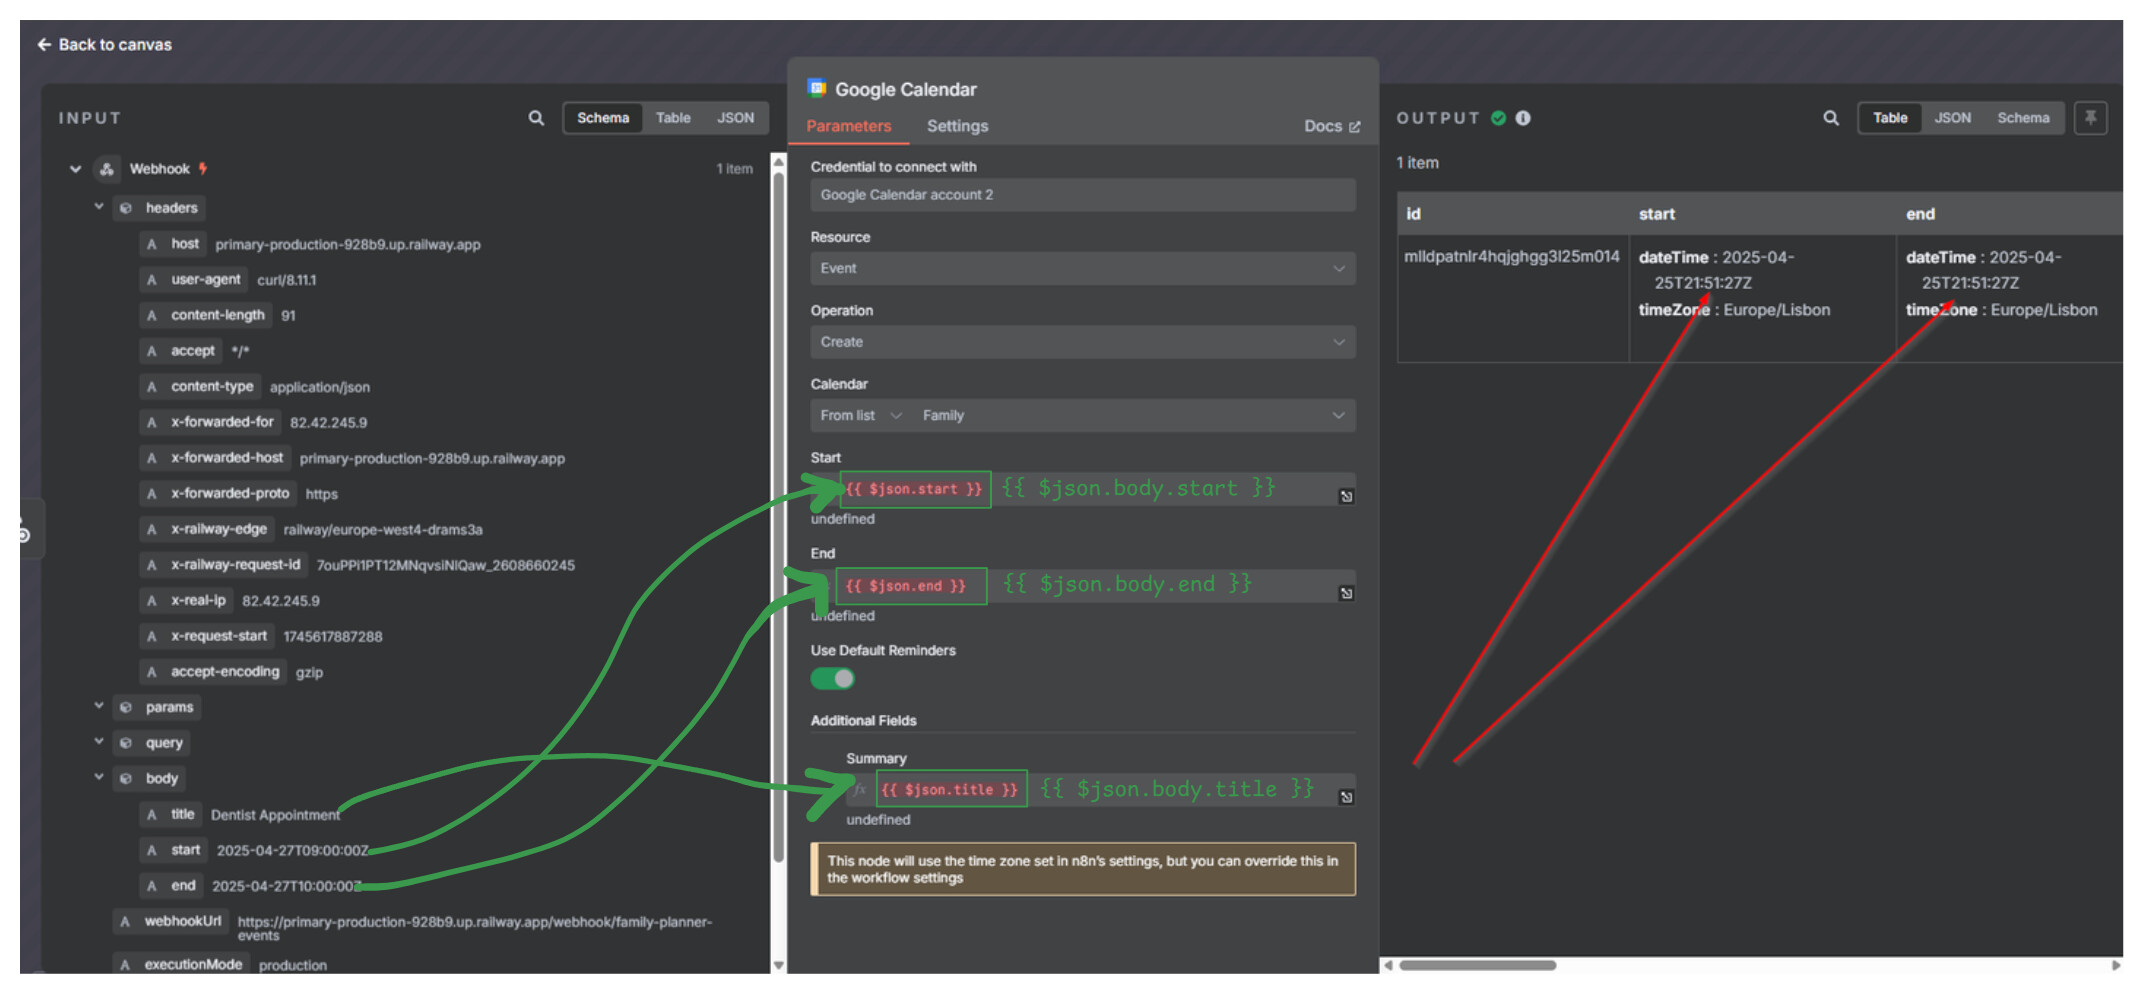
Task: Click the fx icon in Summary field
Action: point(860,789)
